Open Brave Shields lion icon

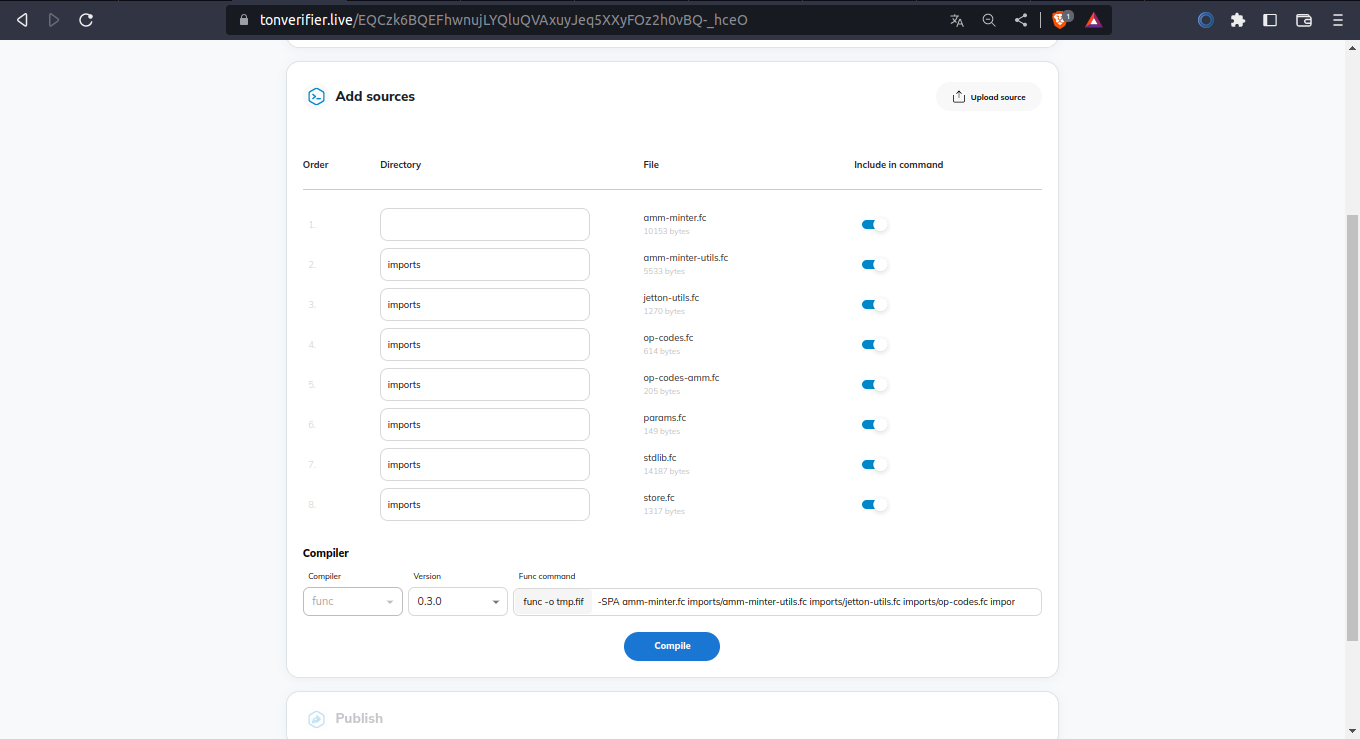click(1061, 20)
